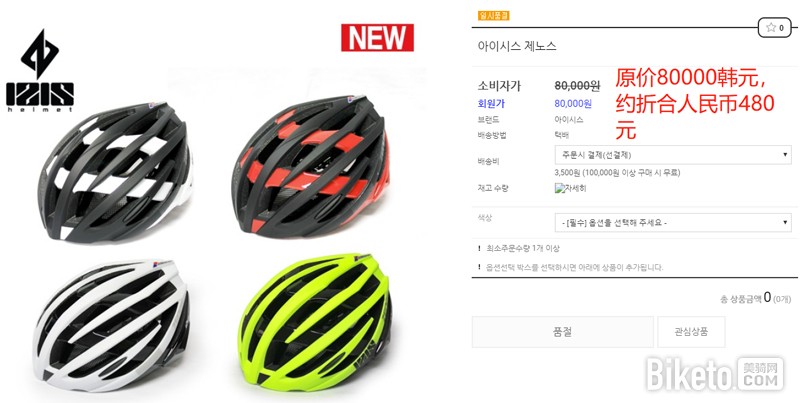The image size is (800, 403).
Task: Select the white helmet image
Action: pyautogui.click(x=111, y=326)
